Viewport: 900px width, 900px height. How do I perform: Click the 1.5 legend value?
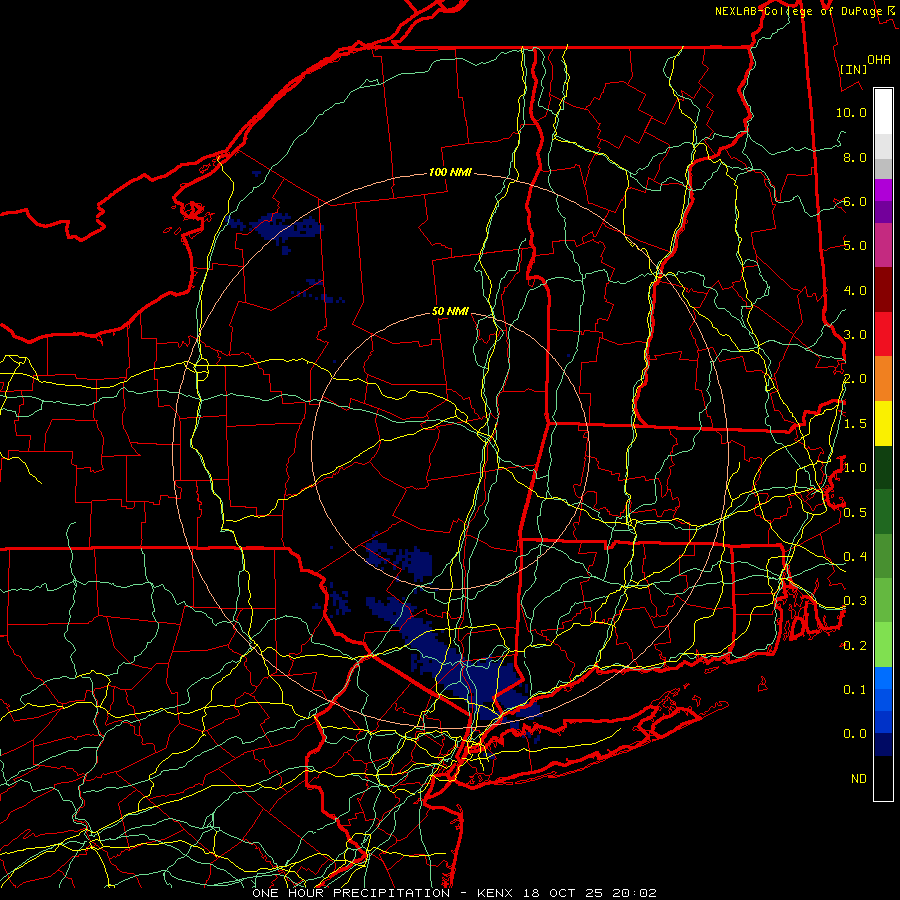point(855,424)
